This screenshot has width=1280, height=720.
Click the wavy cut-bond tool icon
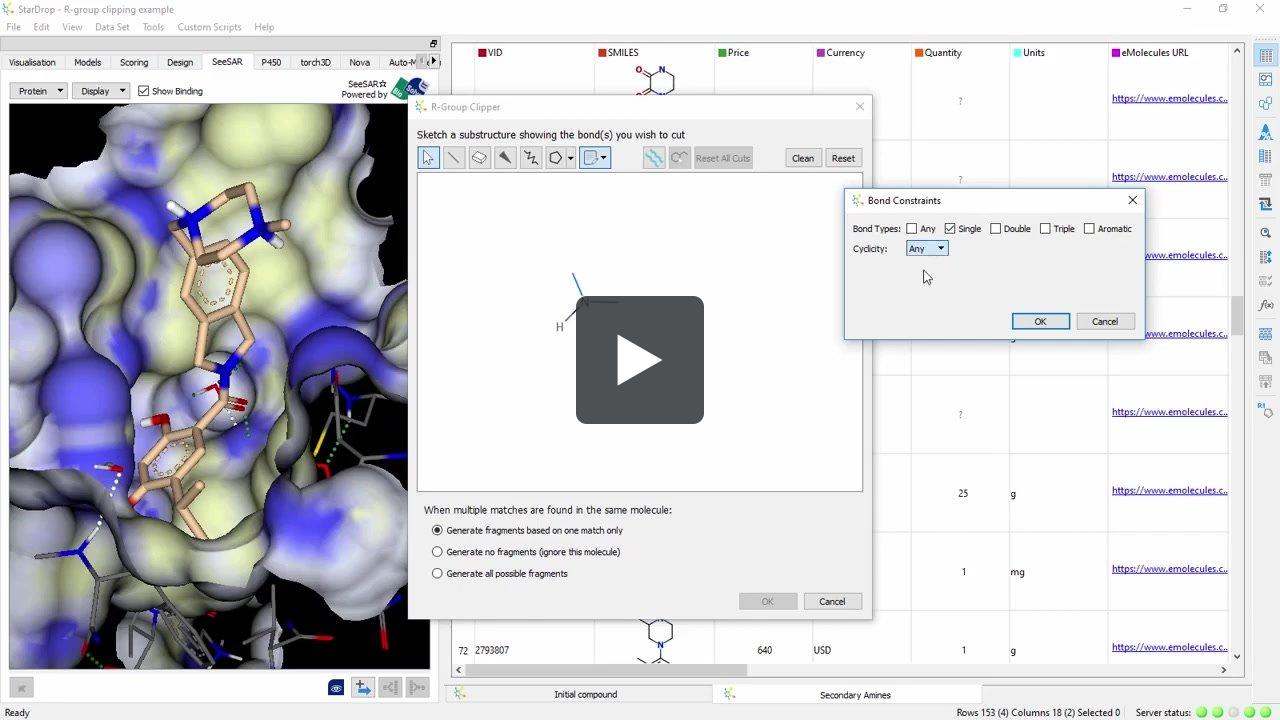click(654, 158)
